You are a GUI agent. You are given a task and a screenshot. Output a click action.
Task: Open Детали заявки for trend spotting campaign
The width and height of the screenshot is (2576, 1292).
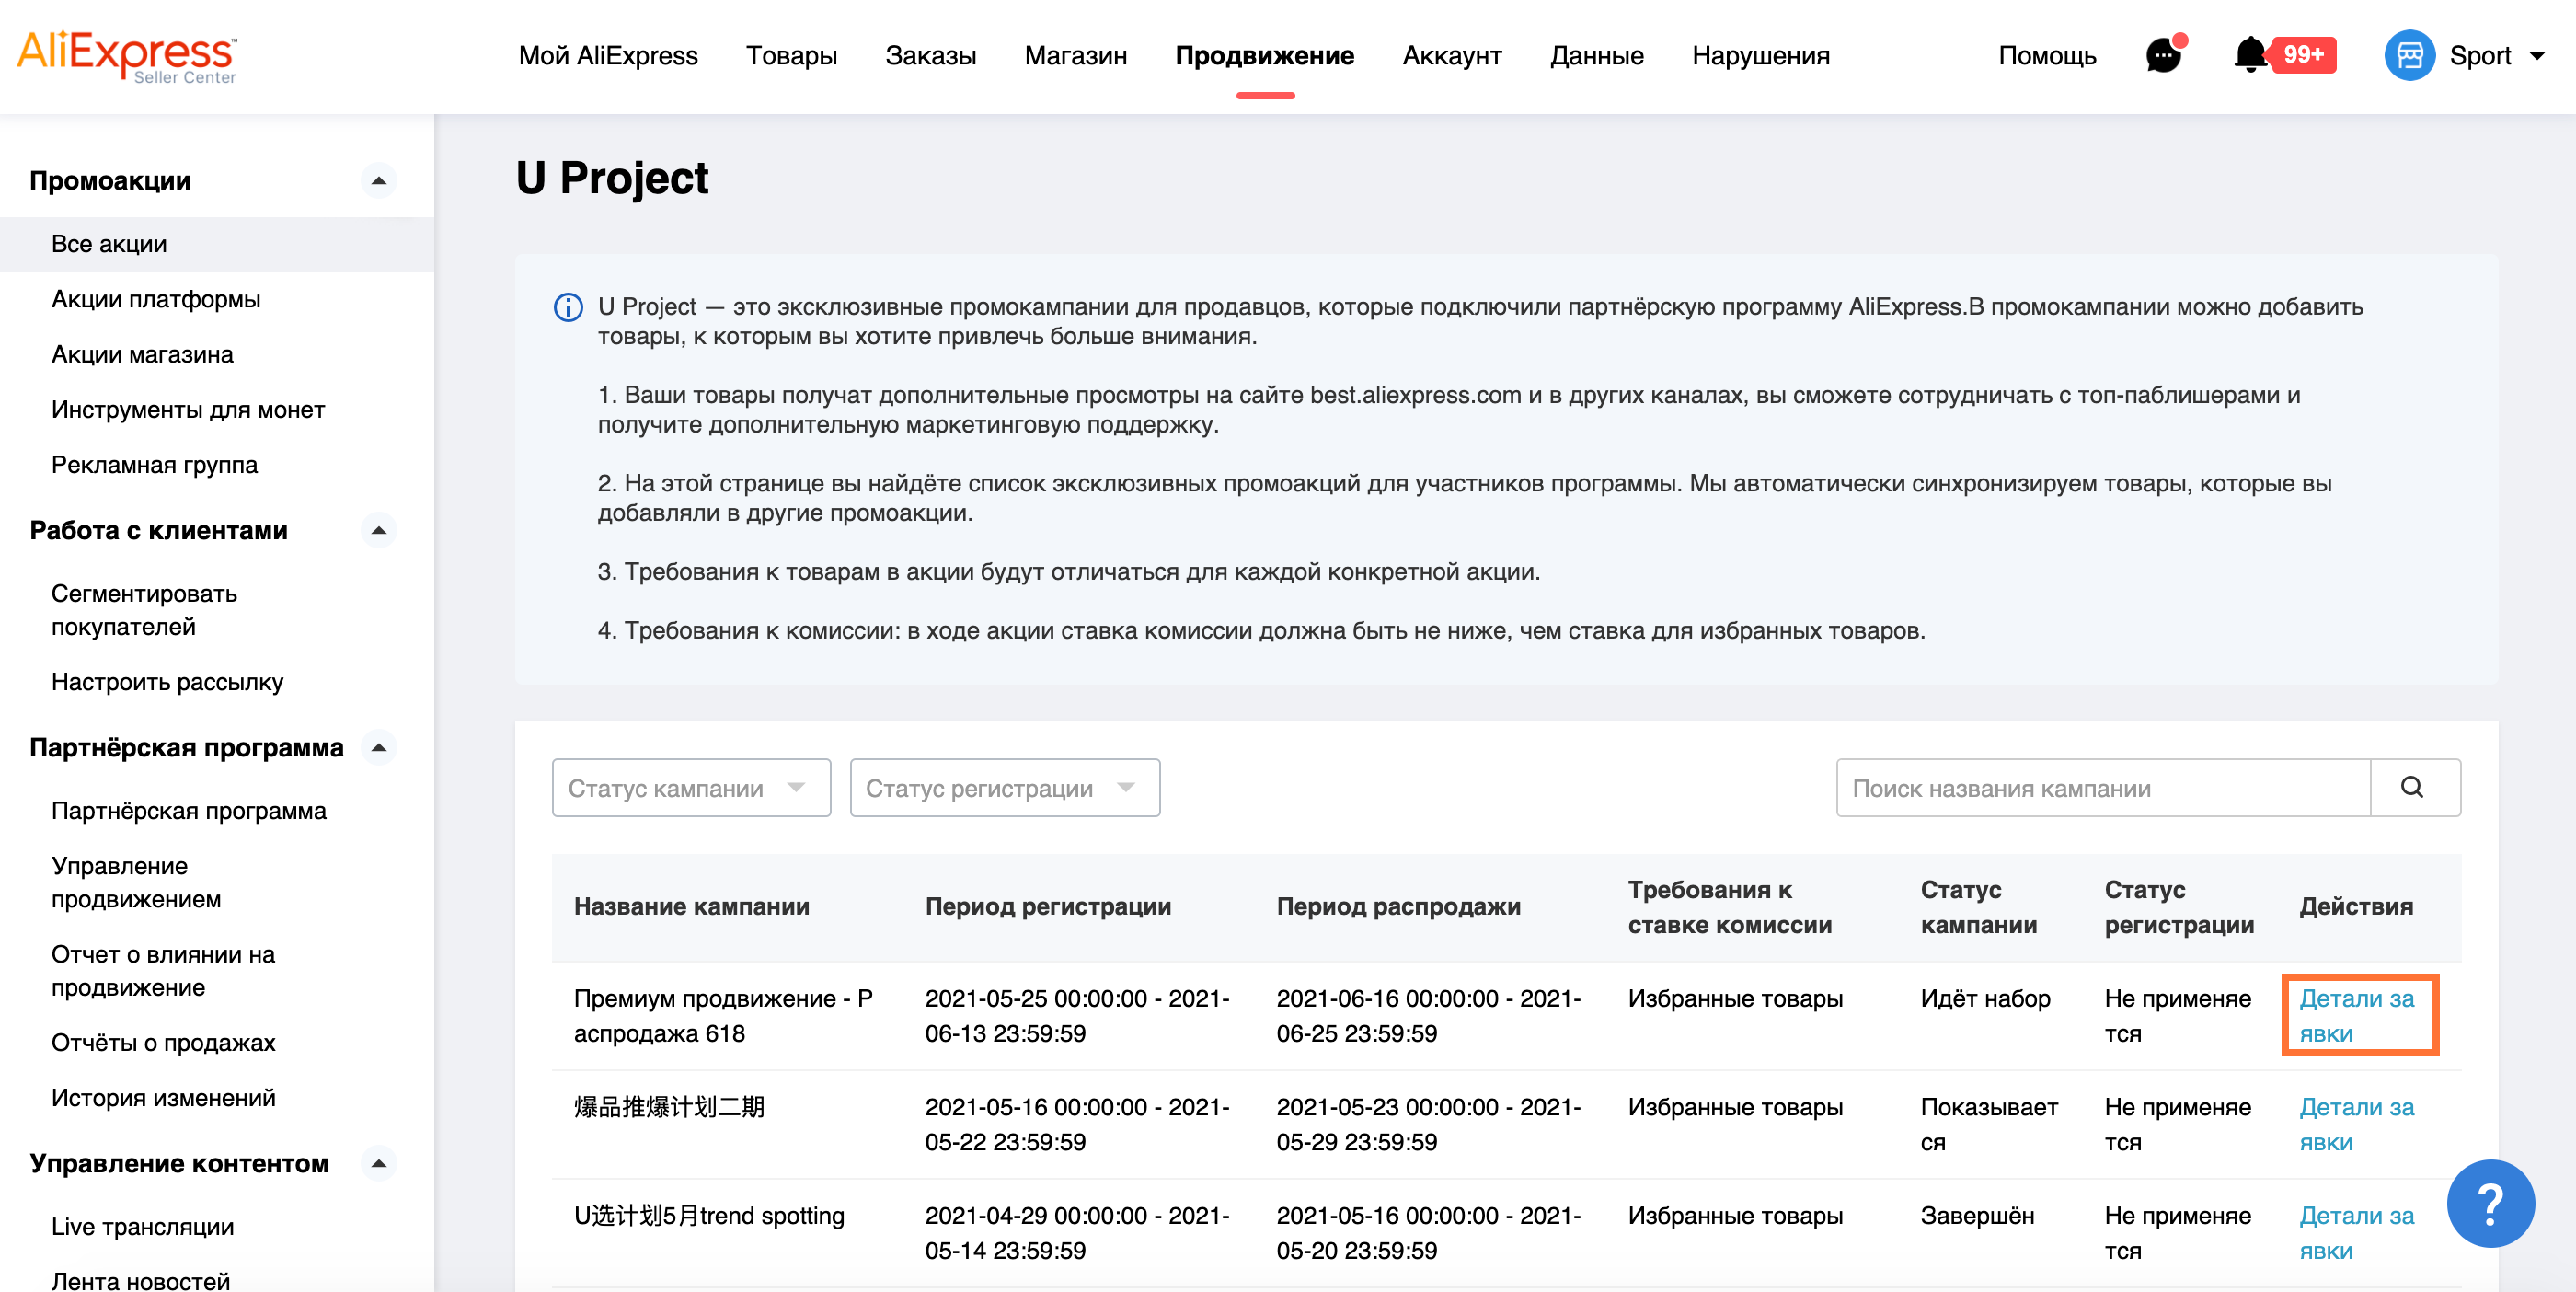pos(2357,1232)
